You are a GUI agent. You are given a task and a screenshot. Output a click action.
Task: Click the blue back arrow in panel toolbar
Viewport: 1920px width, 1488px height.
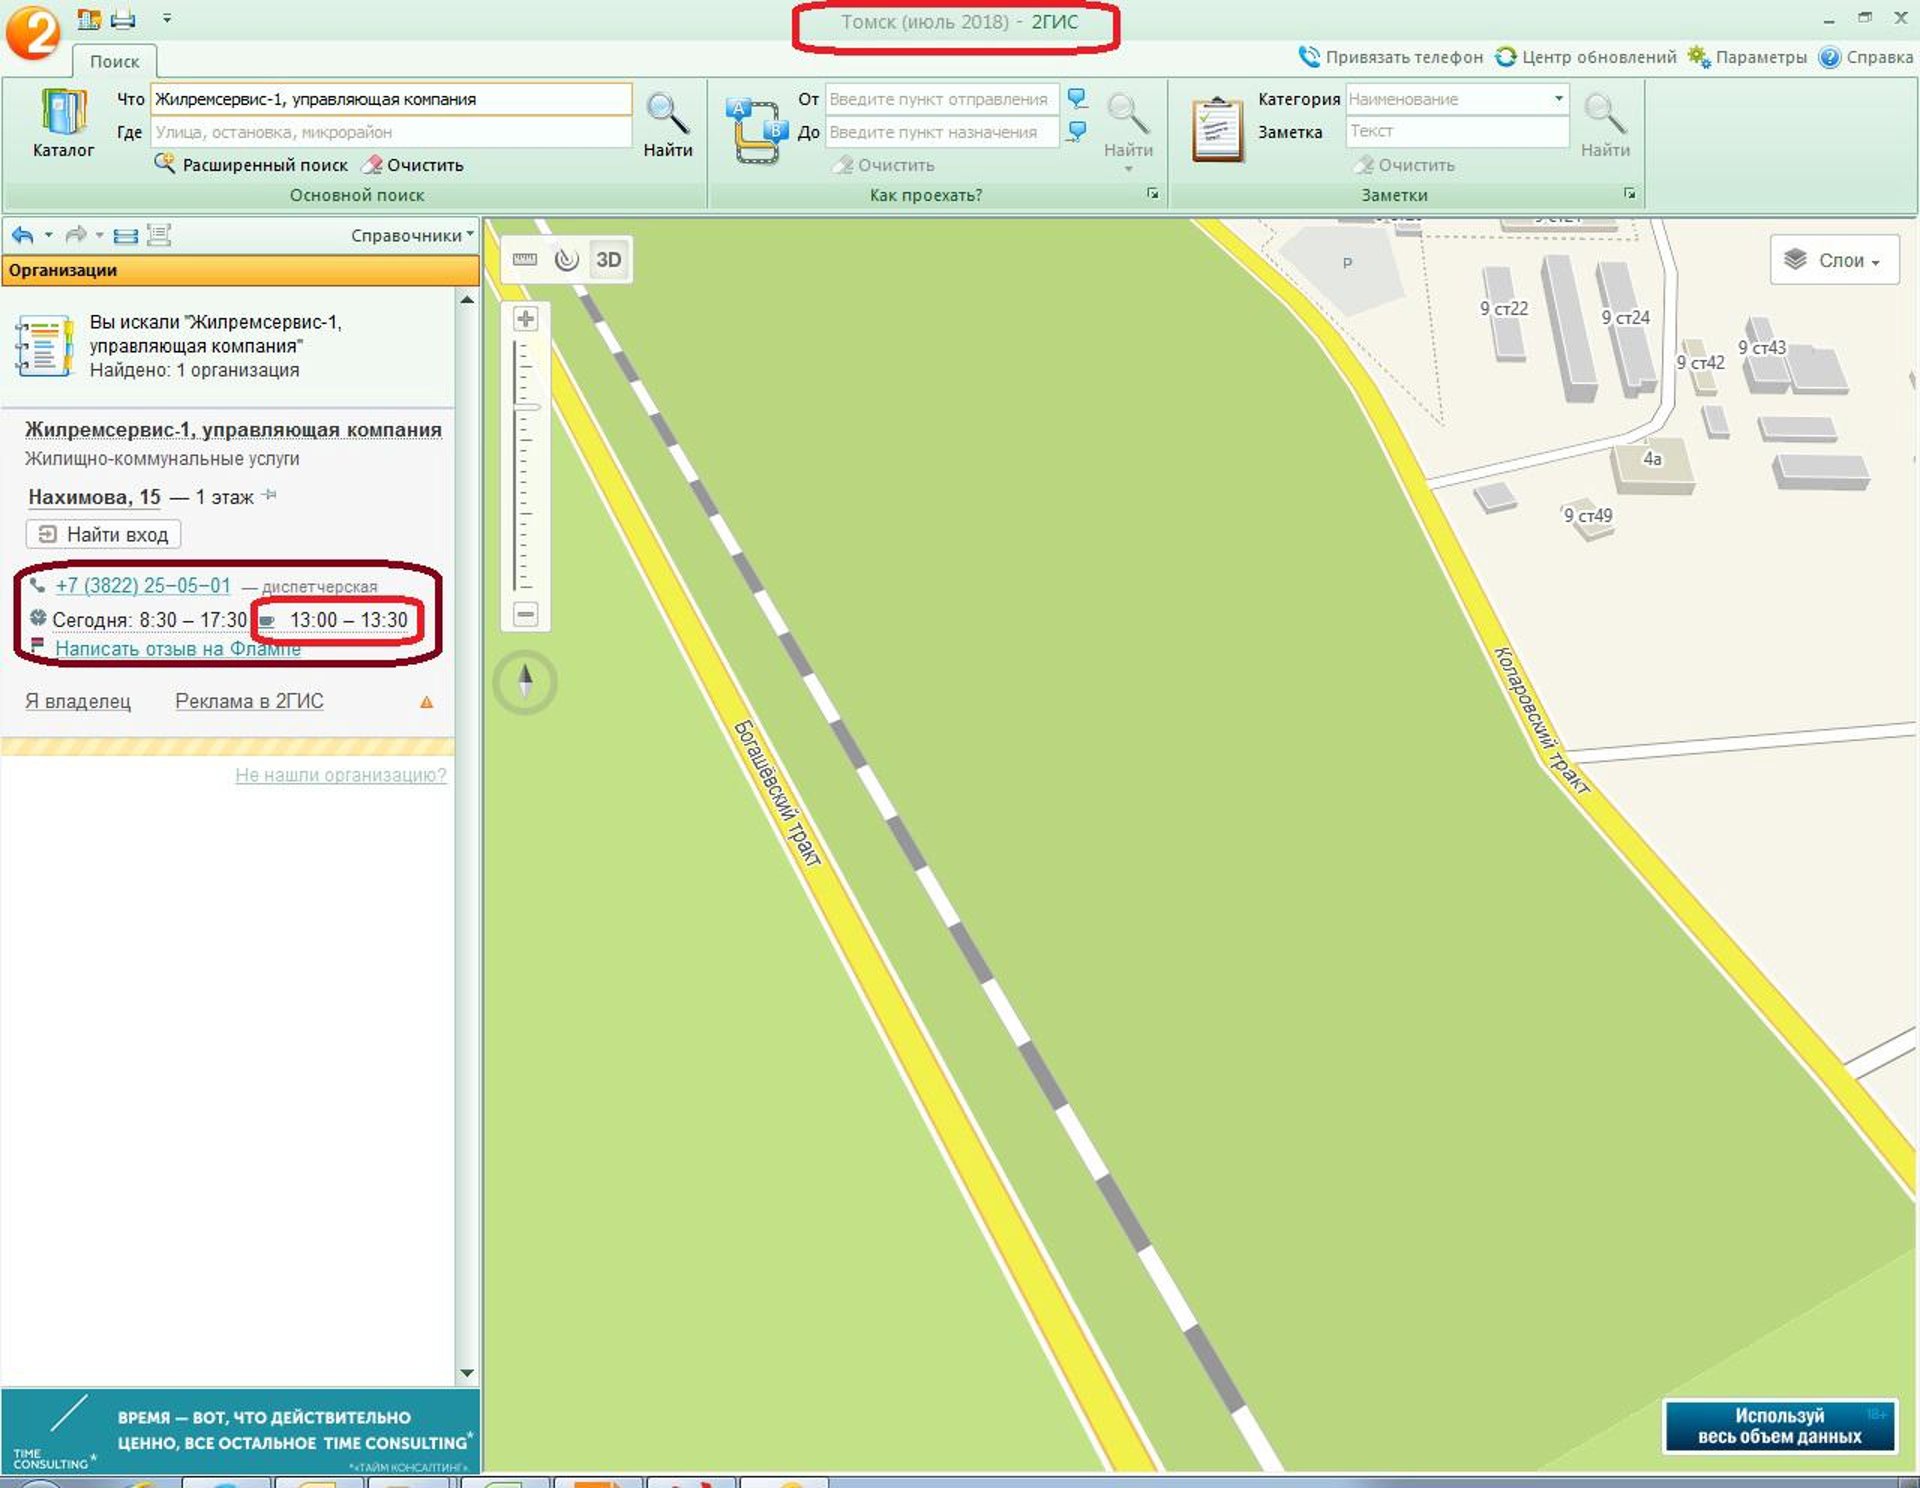click(23, 236)
